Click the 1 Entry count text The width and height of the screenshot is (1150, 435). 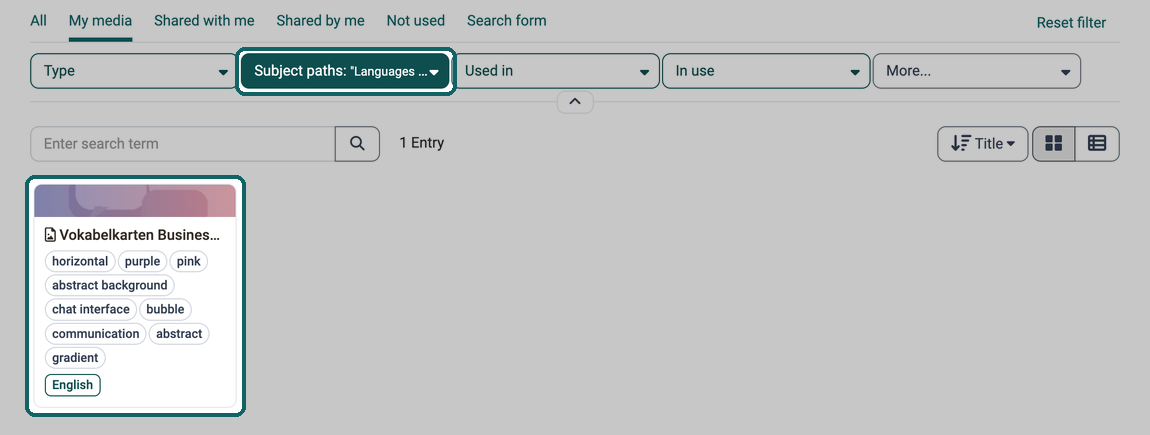click(422, 143)
